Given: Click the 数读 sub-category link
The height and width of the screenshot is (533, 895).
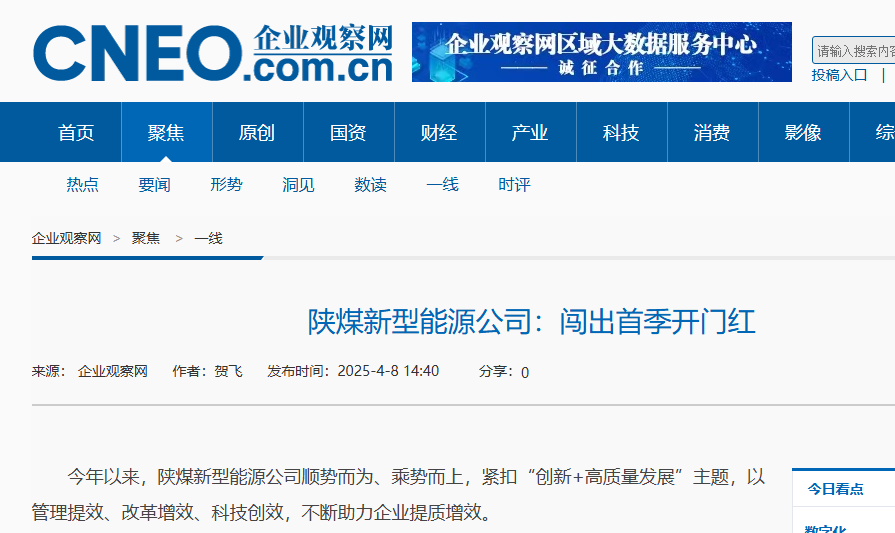Looking at the screenshot, I should (371, 185).
